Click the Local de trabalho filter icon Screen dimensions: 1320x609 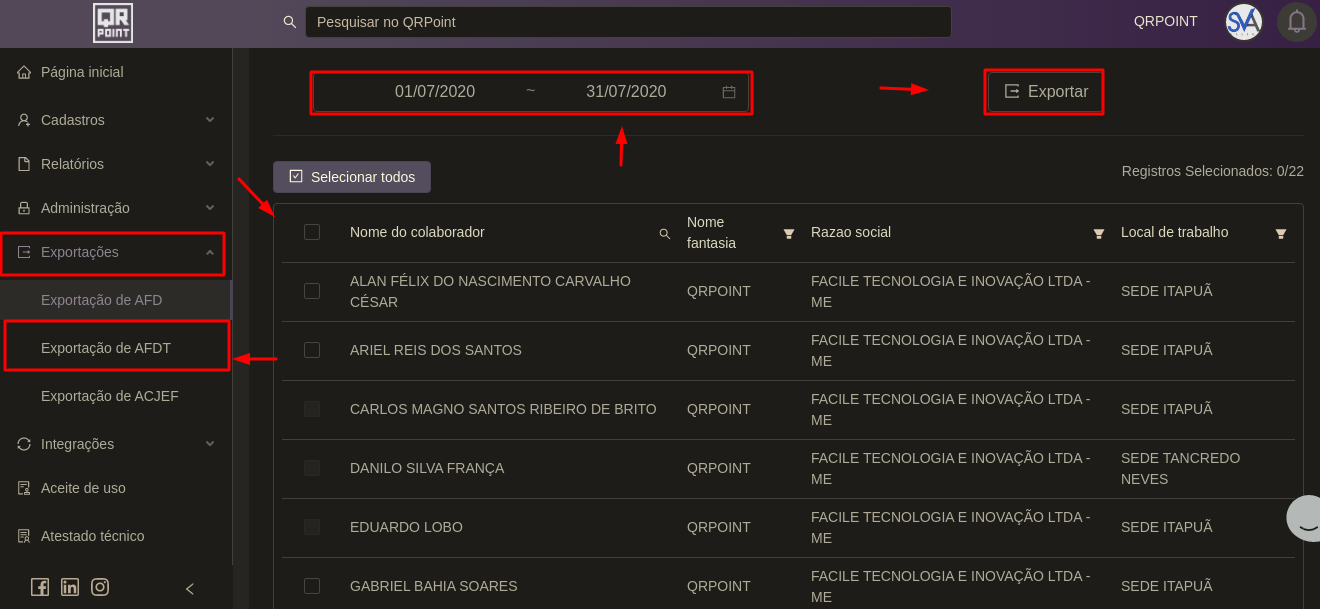pyautogui.click(x=1281, y=234)
